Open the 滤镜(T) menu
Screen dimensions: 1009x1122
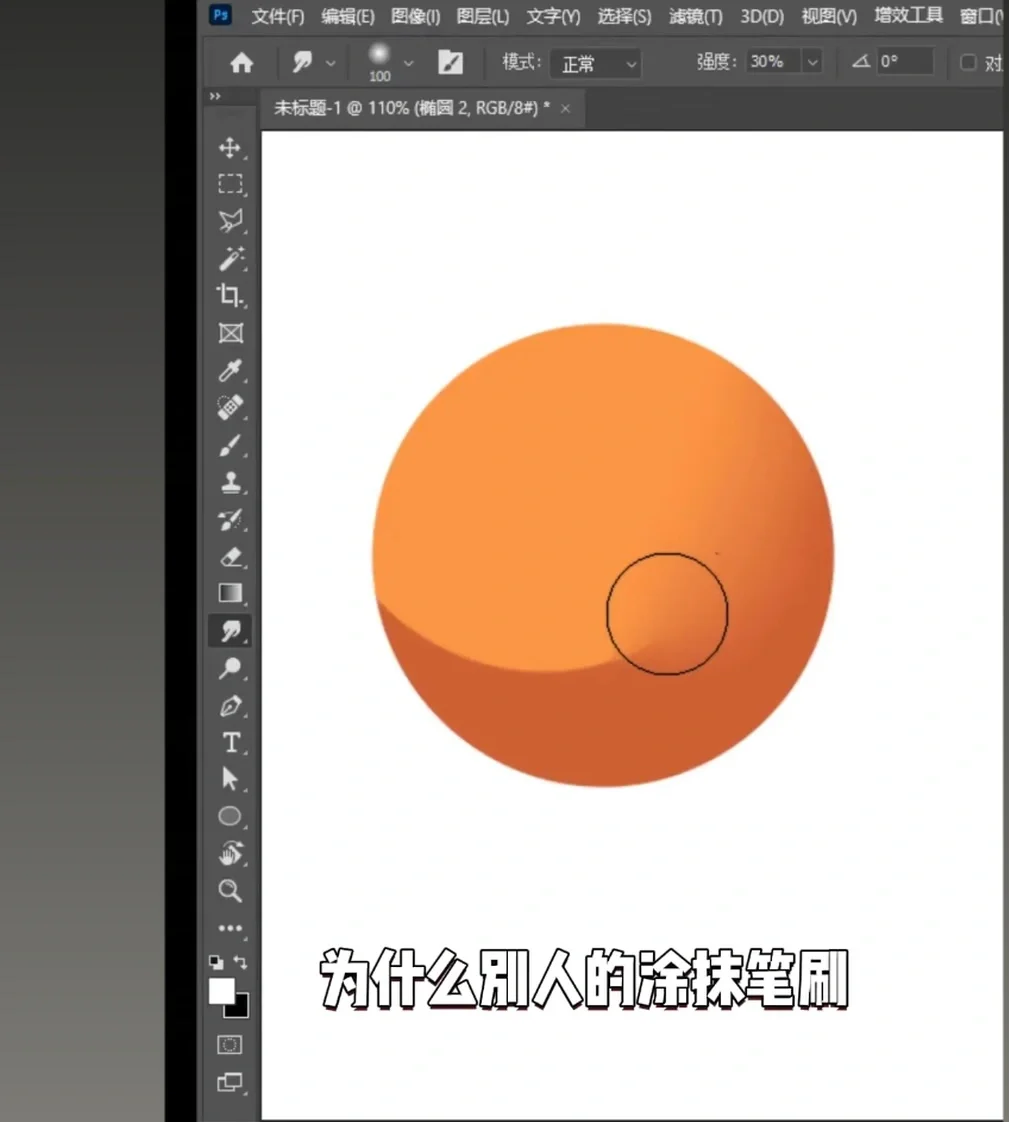pyautogui.click(x=695, y=16)
